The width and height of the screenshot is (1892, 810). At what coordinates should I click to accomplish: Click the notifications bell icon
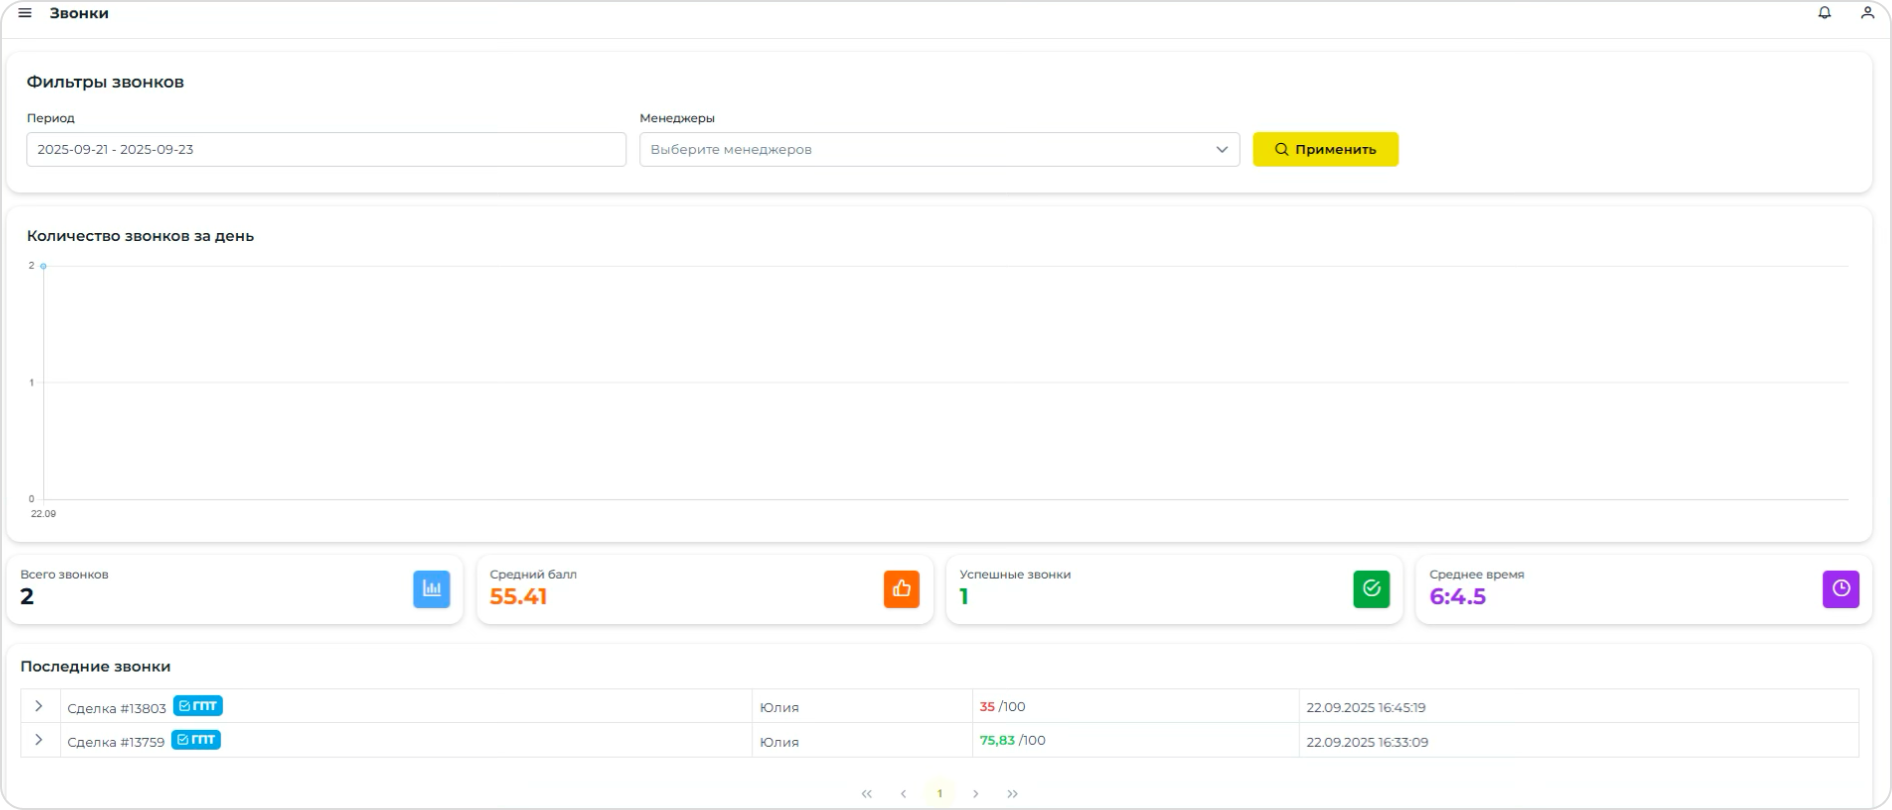point(1824,13)
